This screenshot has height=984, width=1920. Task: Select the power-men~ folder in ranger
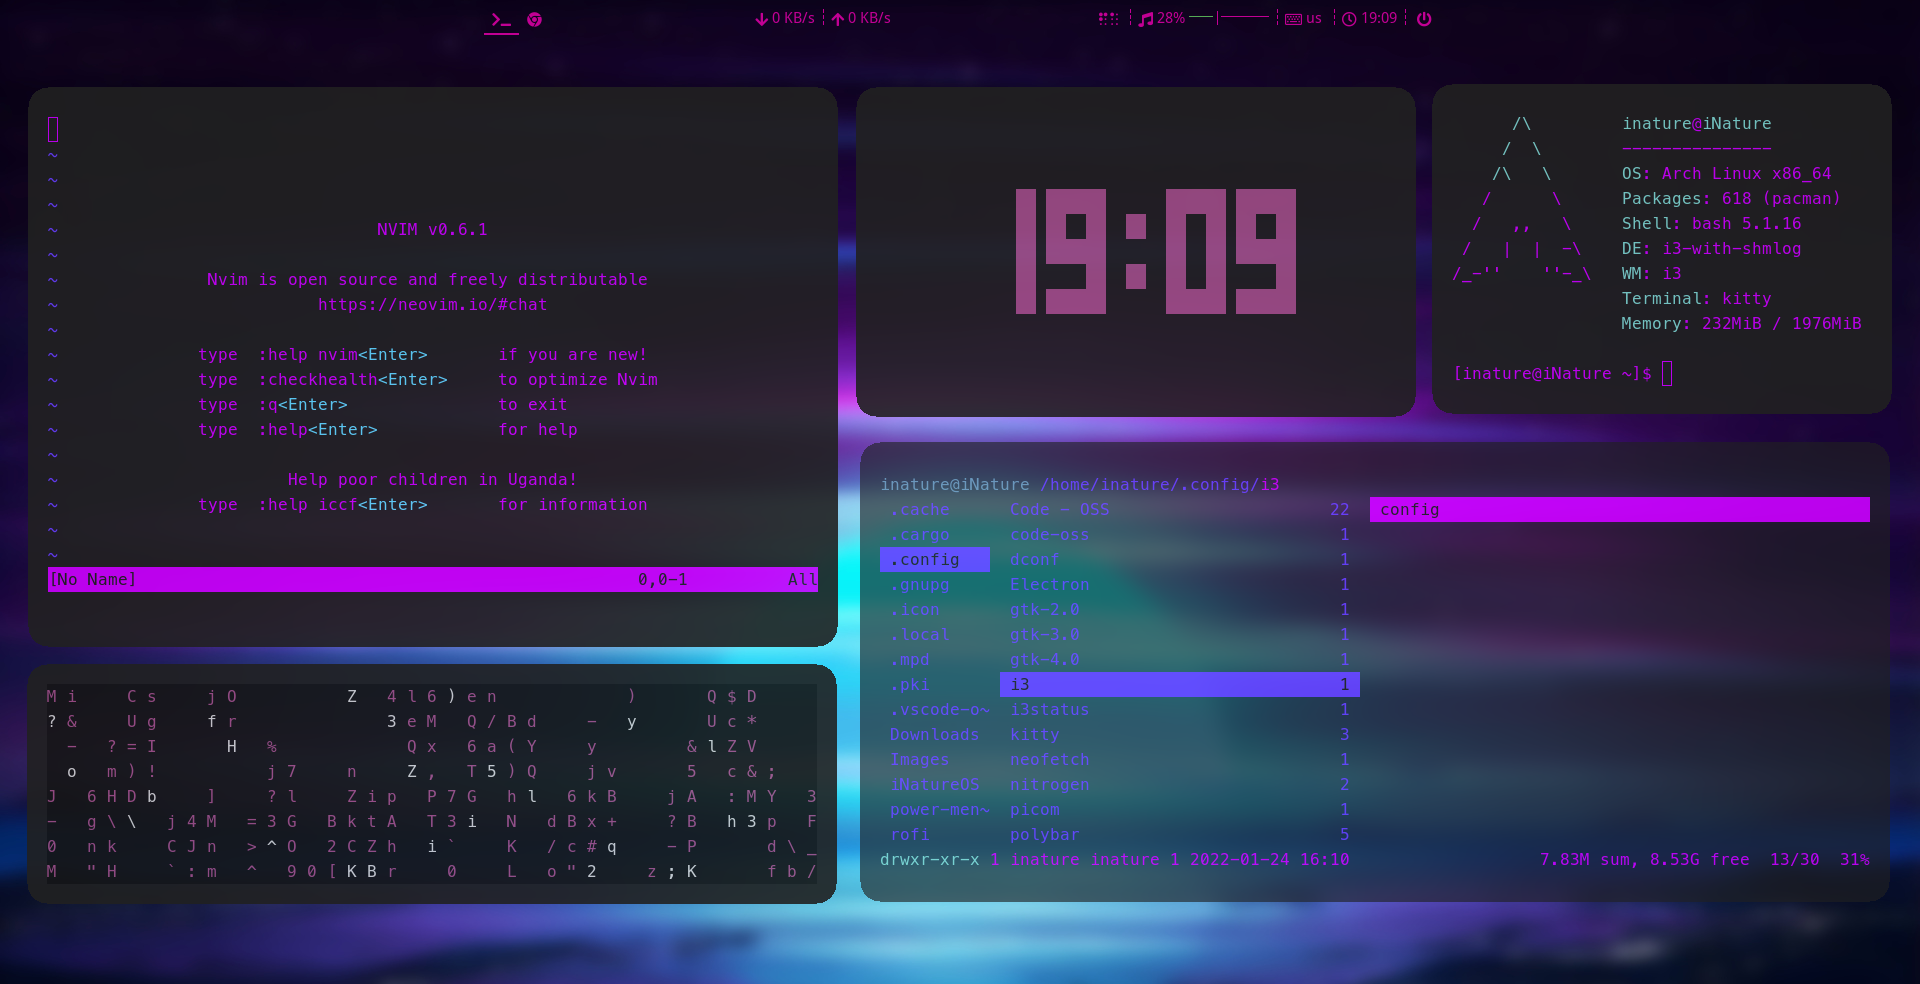coord(940,810)
